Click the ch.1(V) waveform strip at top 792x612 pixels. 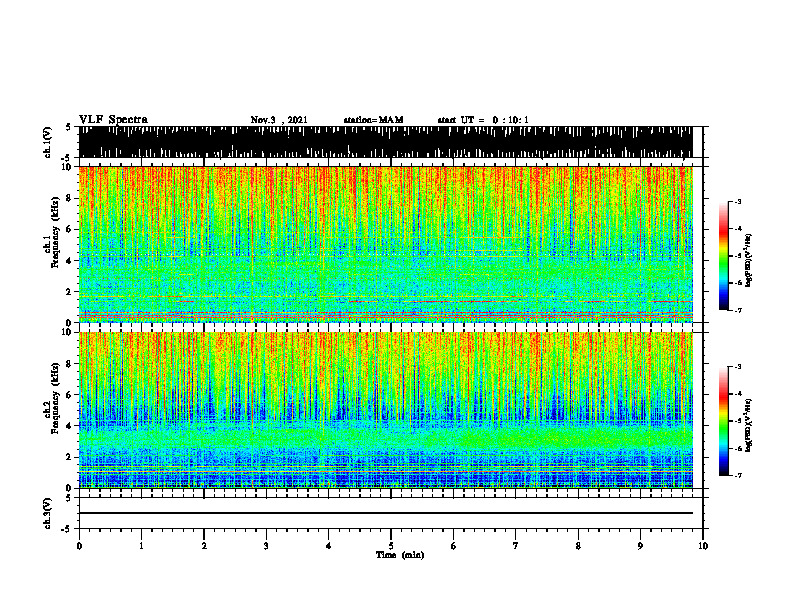(386, 142)
